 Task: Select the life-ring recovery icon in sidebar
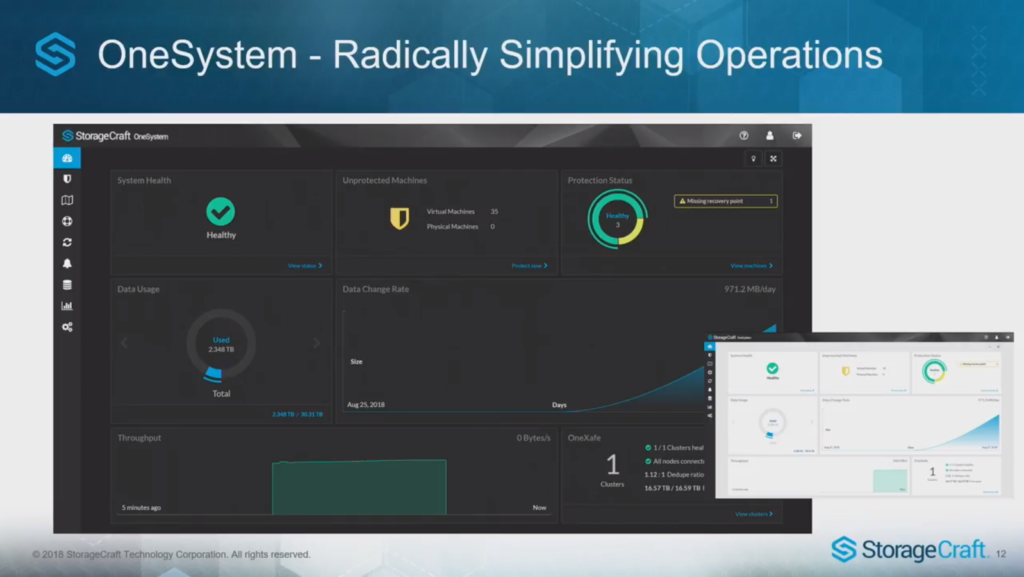[x=67, y=221]
